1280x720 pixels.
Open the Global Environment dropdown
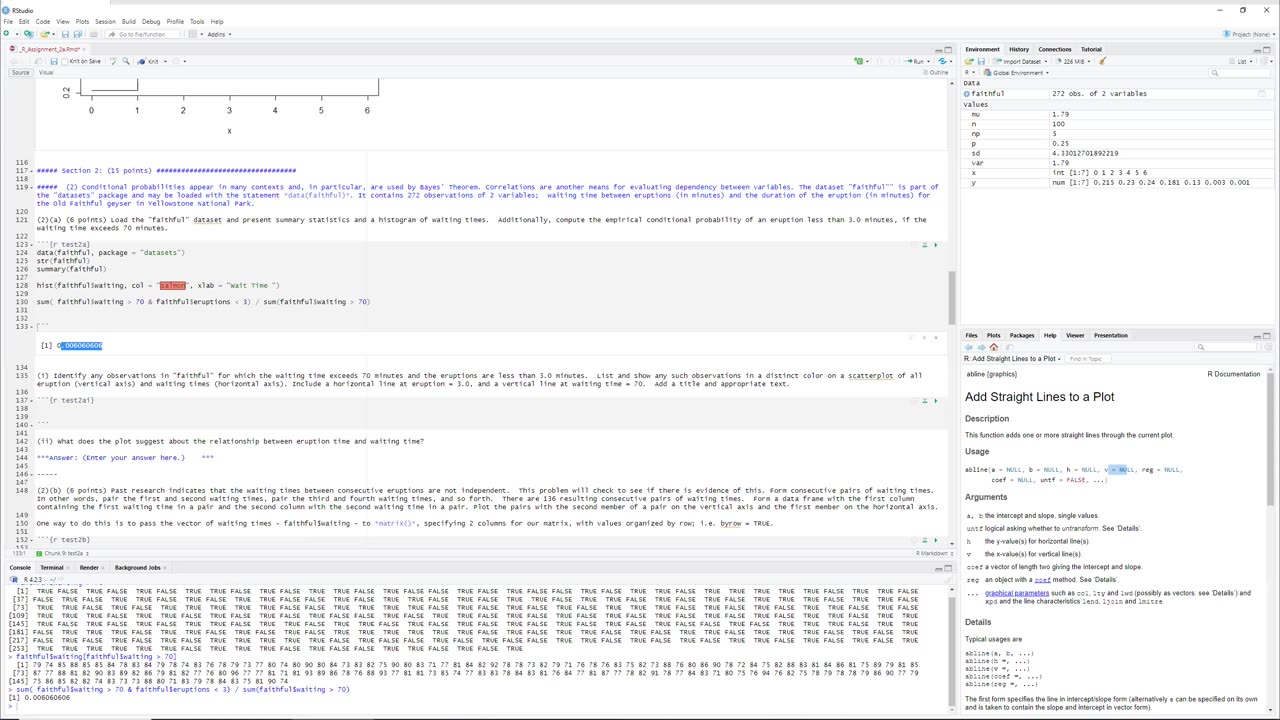pos(1018,72)
